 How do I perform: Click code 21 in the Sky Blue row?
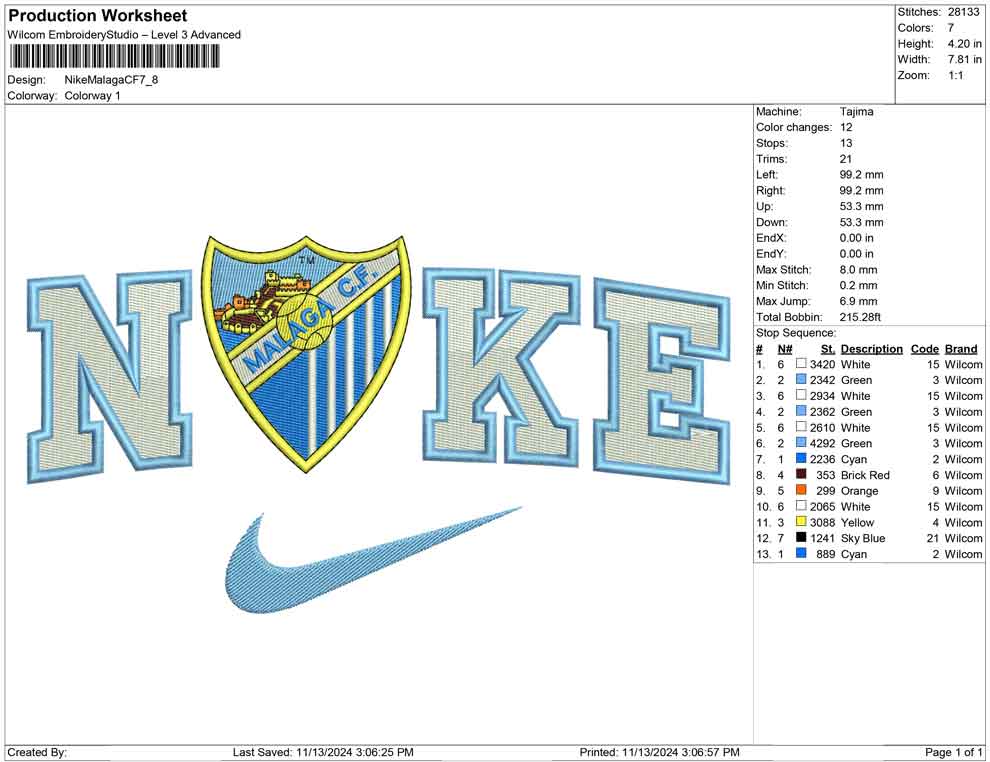point(933,538)
